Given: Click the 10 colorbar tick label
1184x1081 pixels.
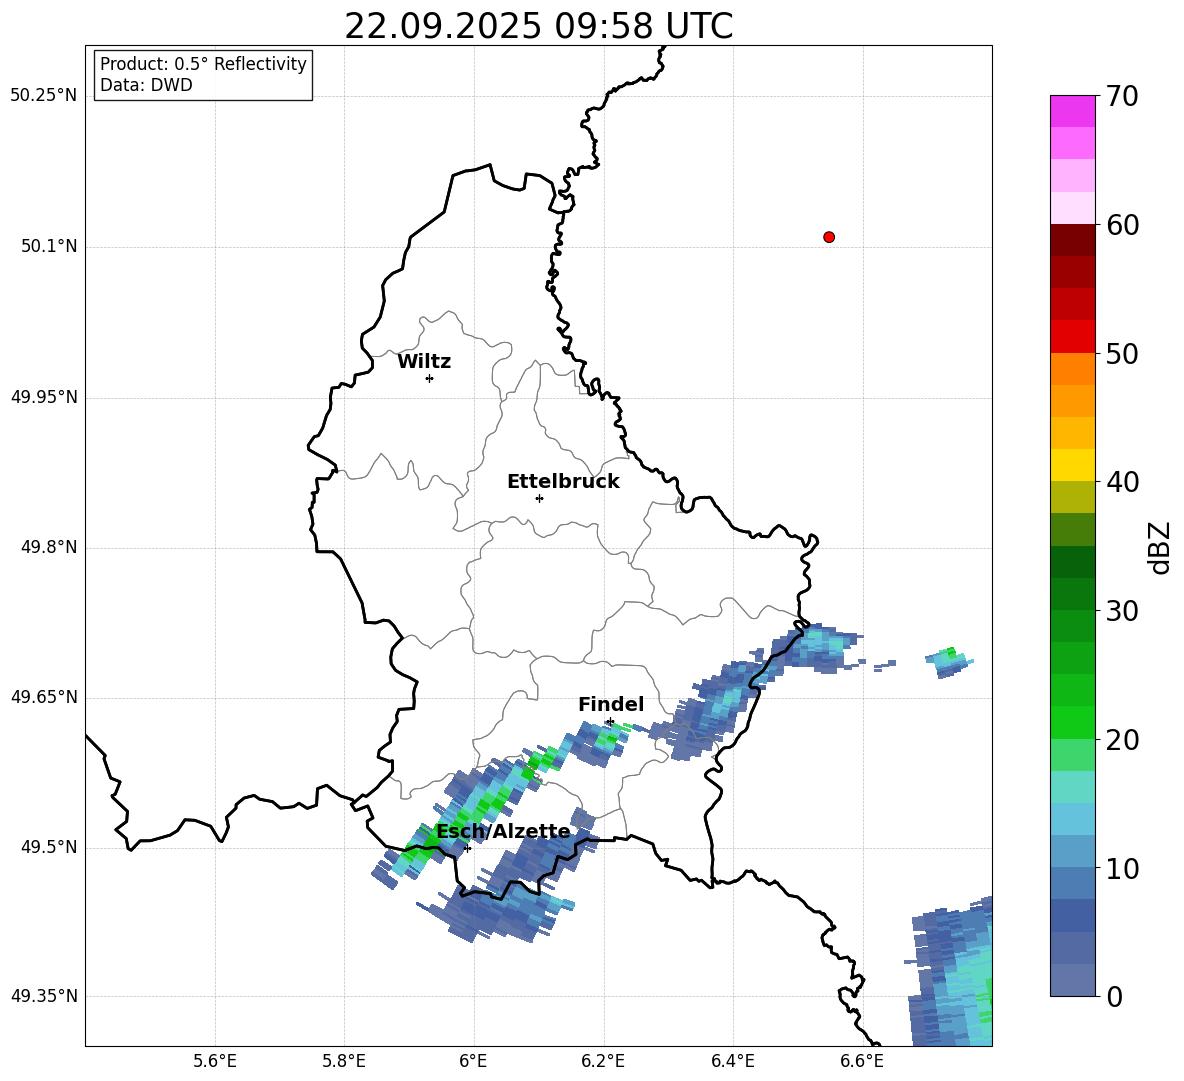Looking at the screenshot, I should tap(1122, 868).
